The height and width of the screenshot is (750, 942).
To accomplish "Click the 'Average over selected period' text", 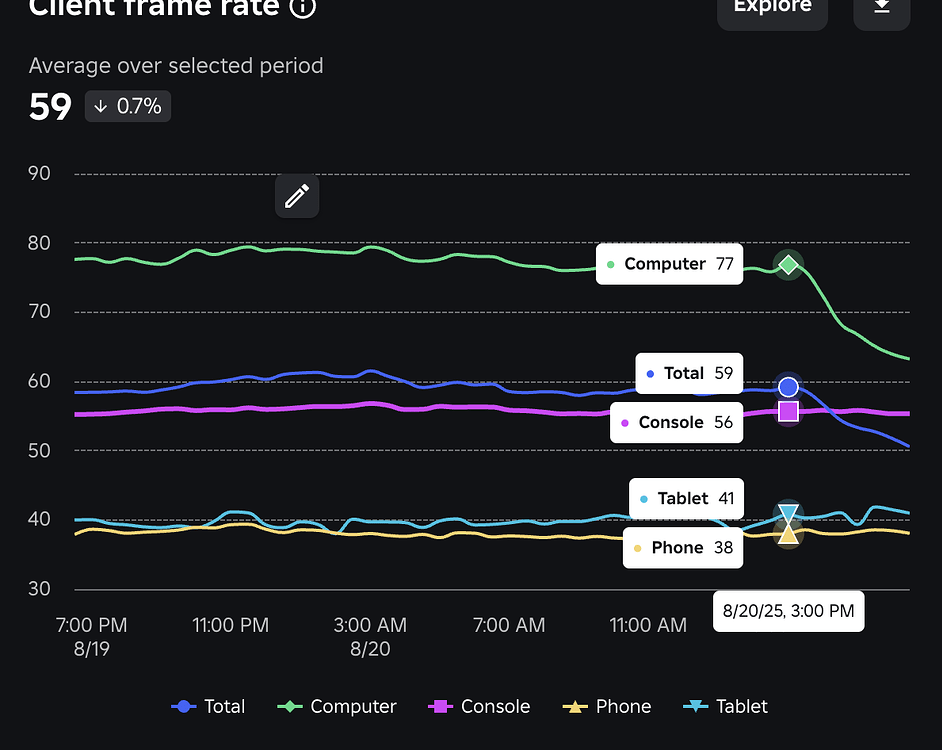I will [x=176, y=66].
